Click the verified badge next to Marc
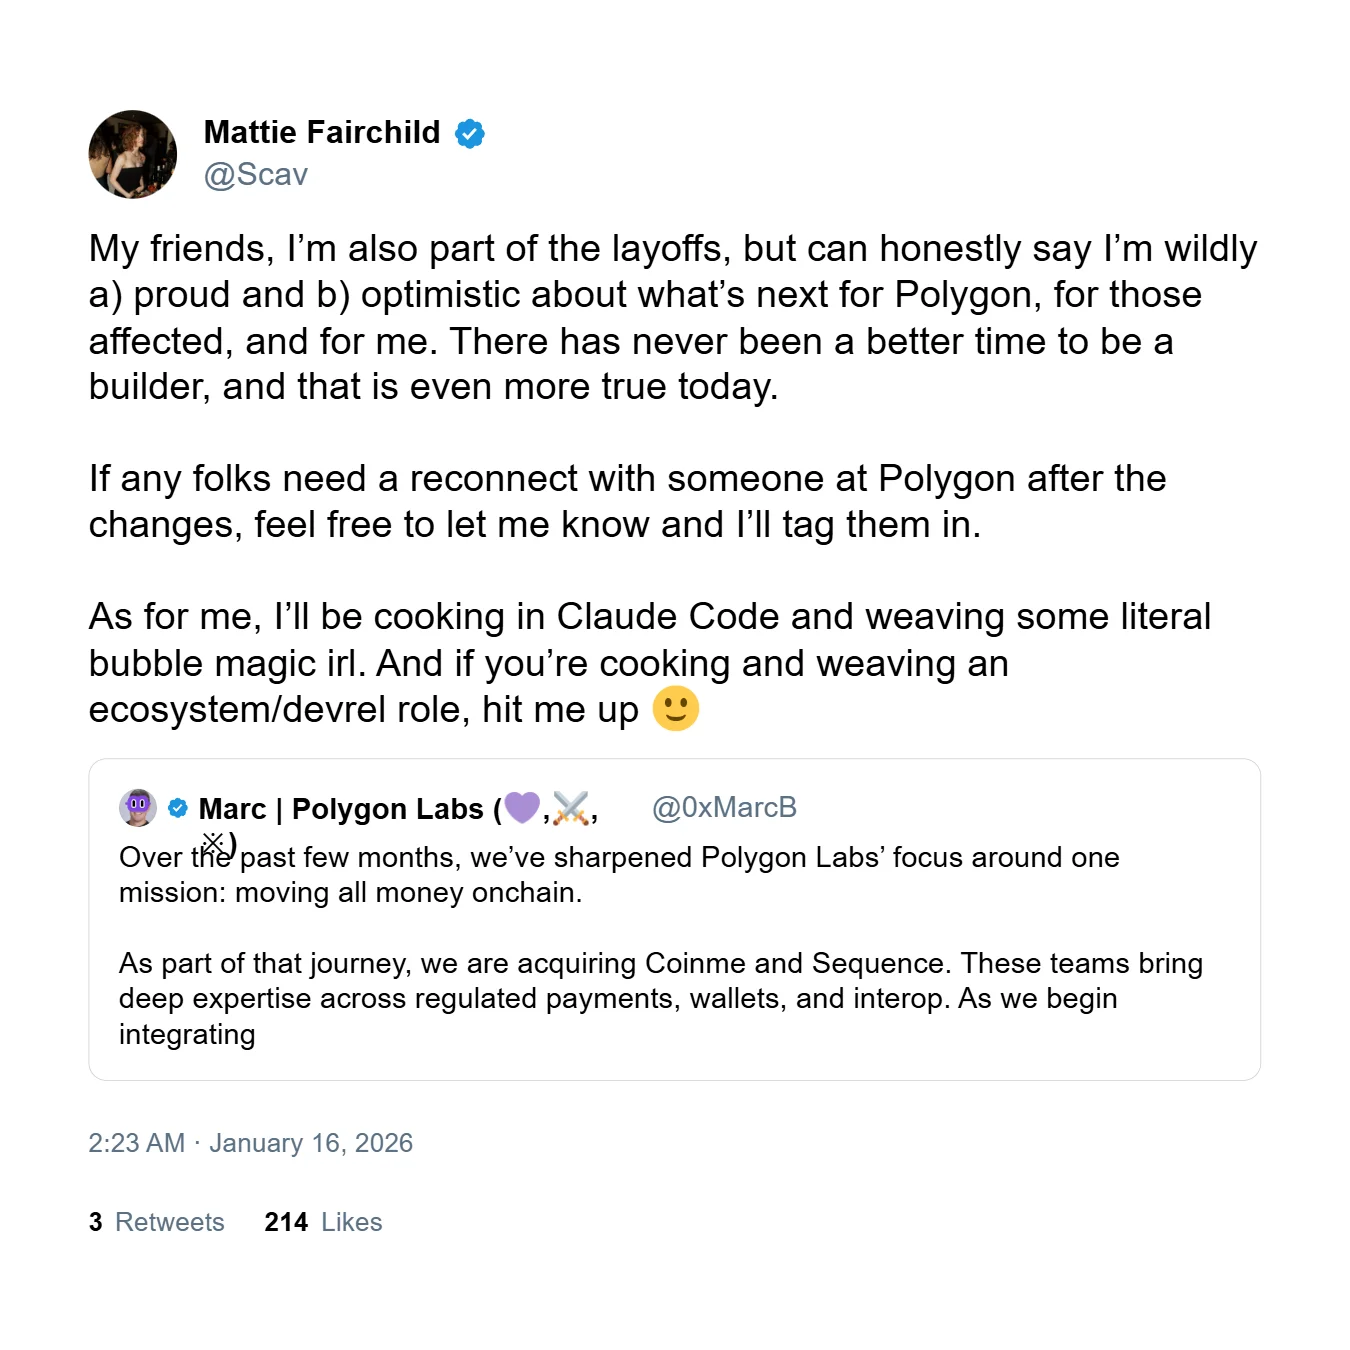Viewport: 1350px width, 1350px height. tap(178, 808)
